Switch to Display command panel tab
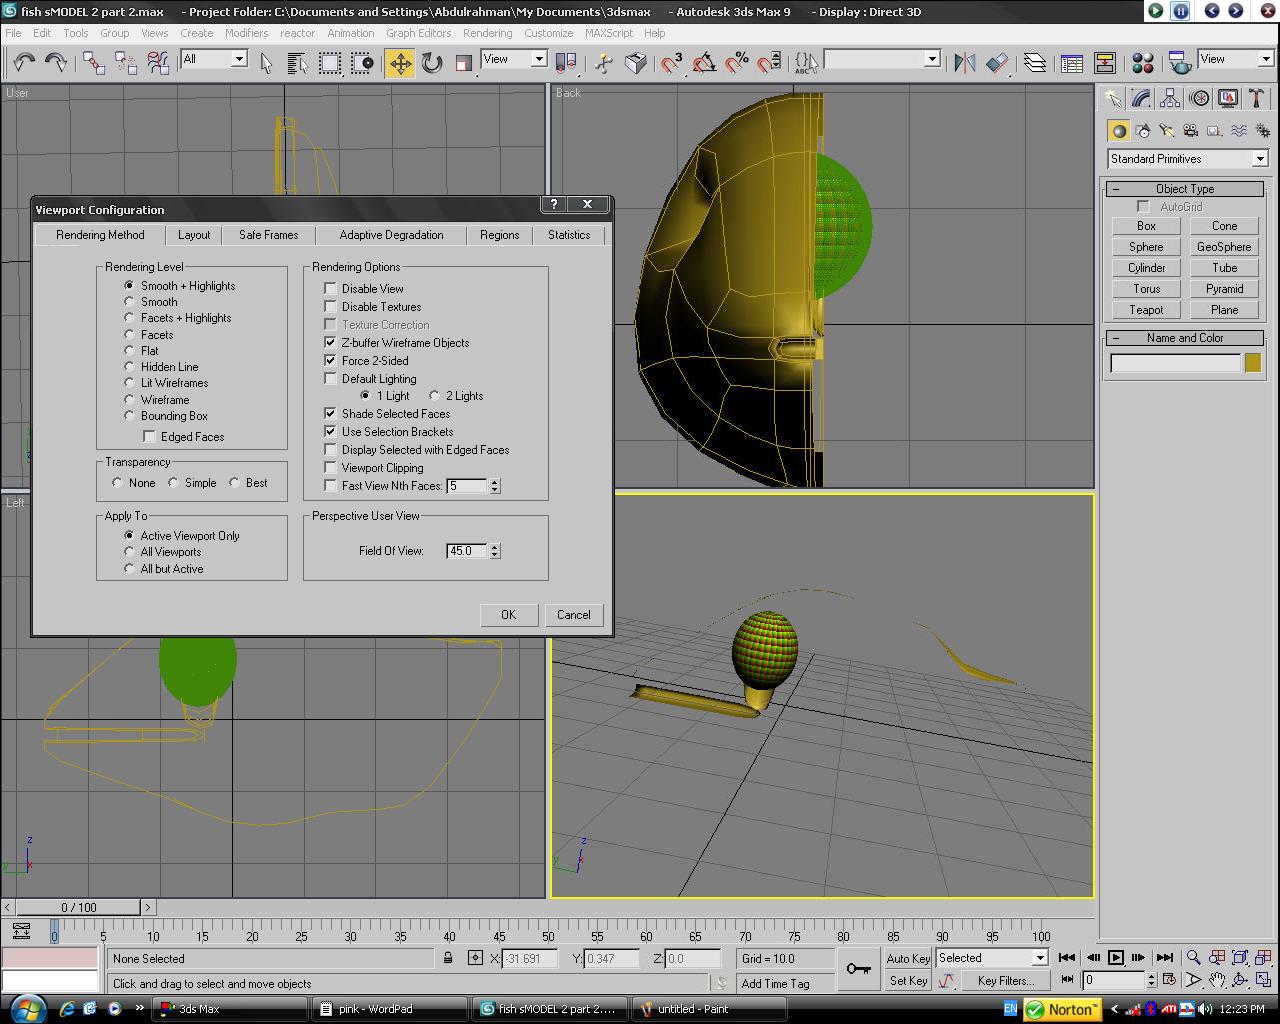 tap(1228, 98)
